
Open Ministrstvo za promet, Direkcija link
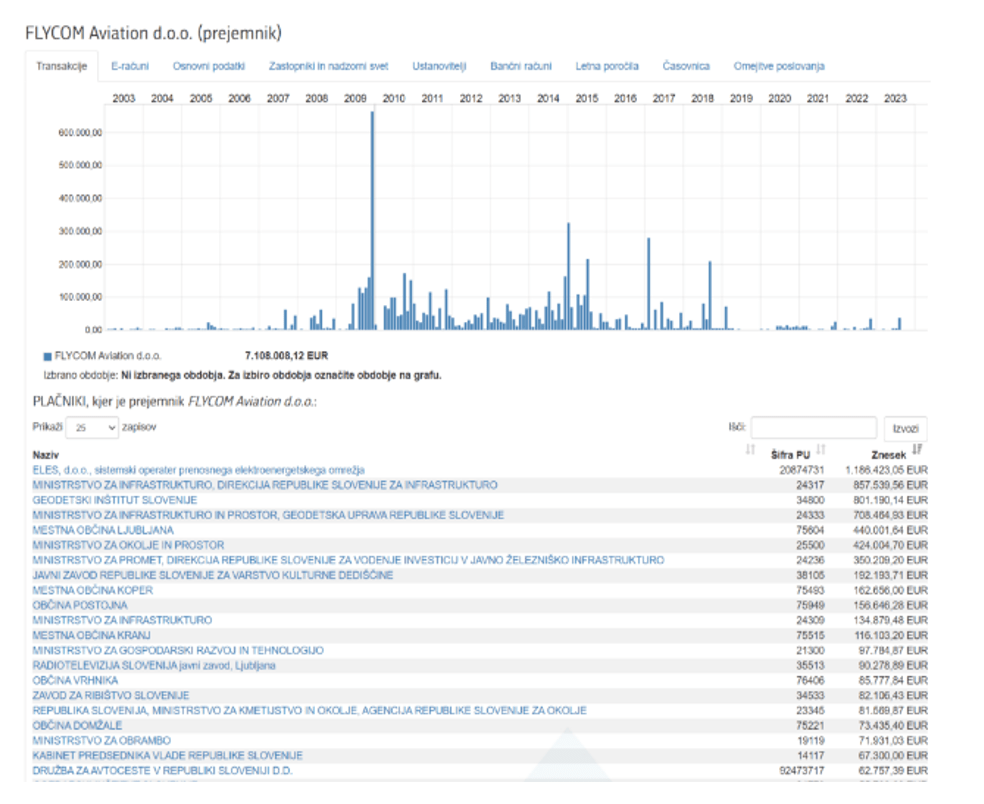(x=348, y=560)
